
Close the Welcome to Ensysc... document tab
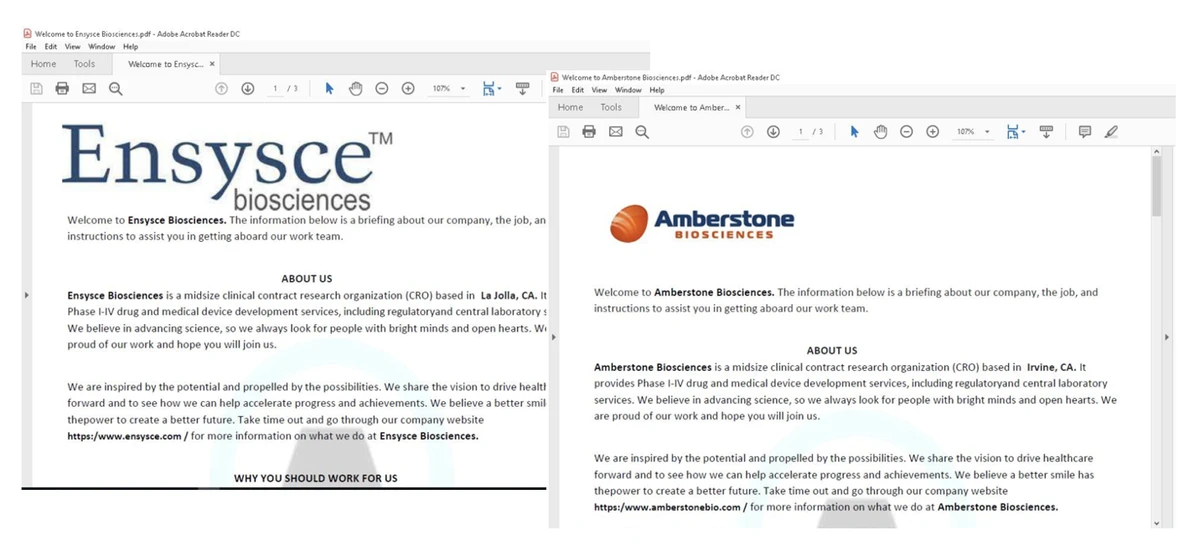coord(212,64)
